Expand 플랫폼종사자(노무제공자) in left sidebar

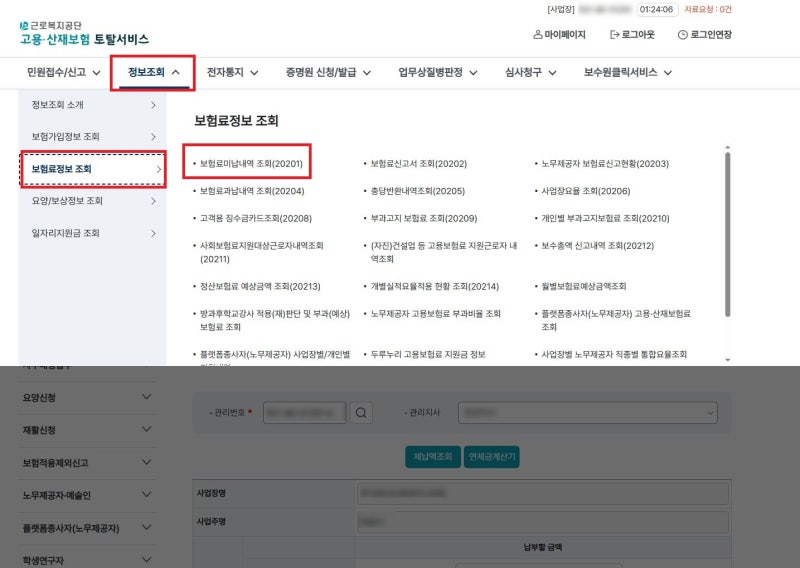[x=88, y=528]
